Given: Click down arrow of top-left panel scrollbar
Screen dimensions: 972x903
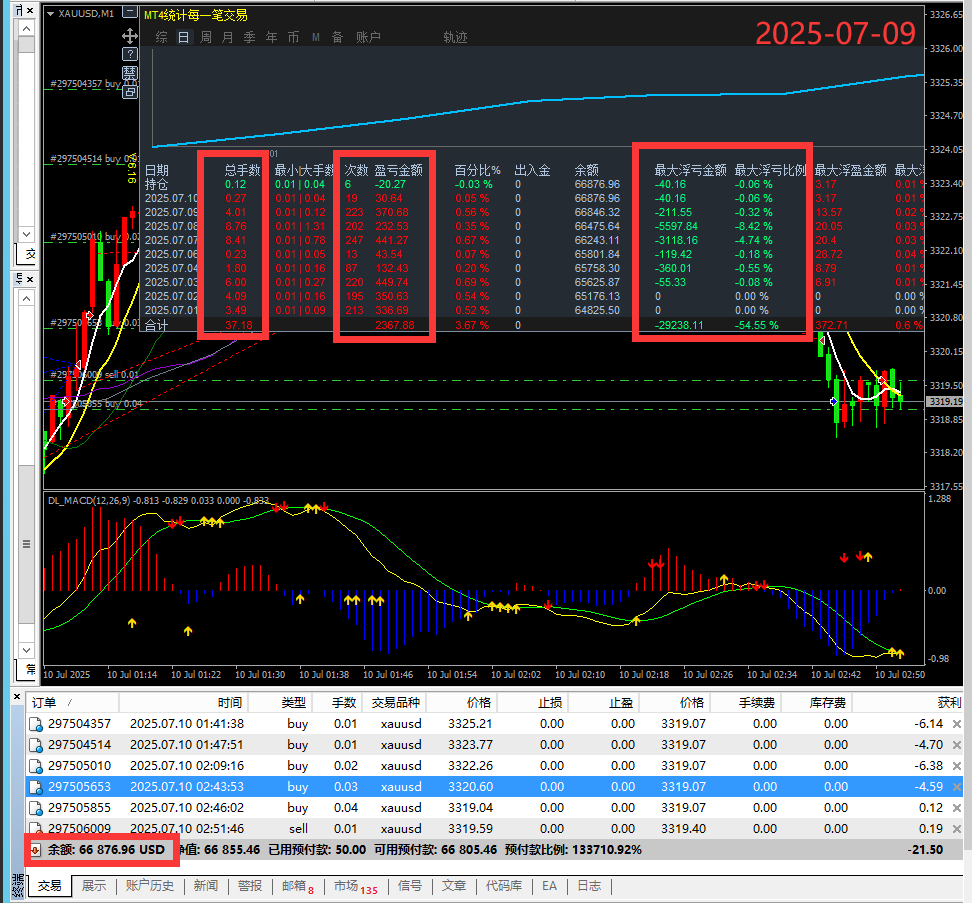Looking at the screenshot, I should [26, 234].
